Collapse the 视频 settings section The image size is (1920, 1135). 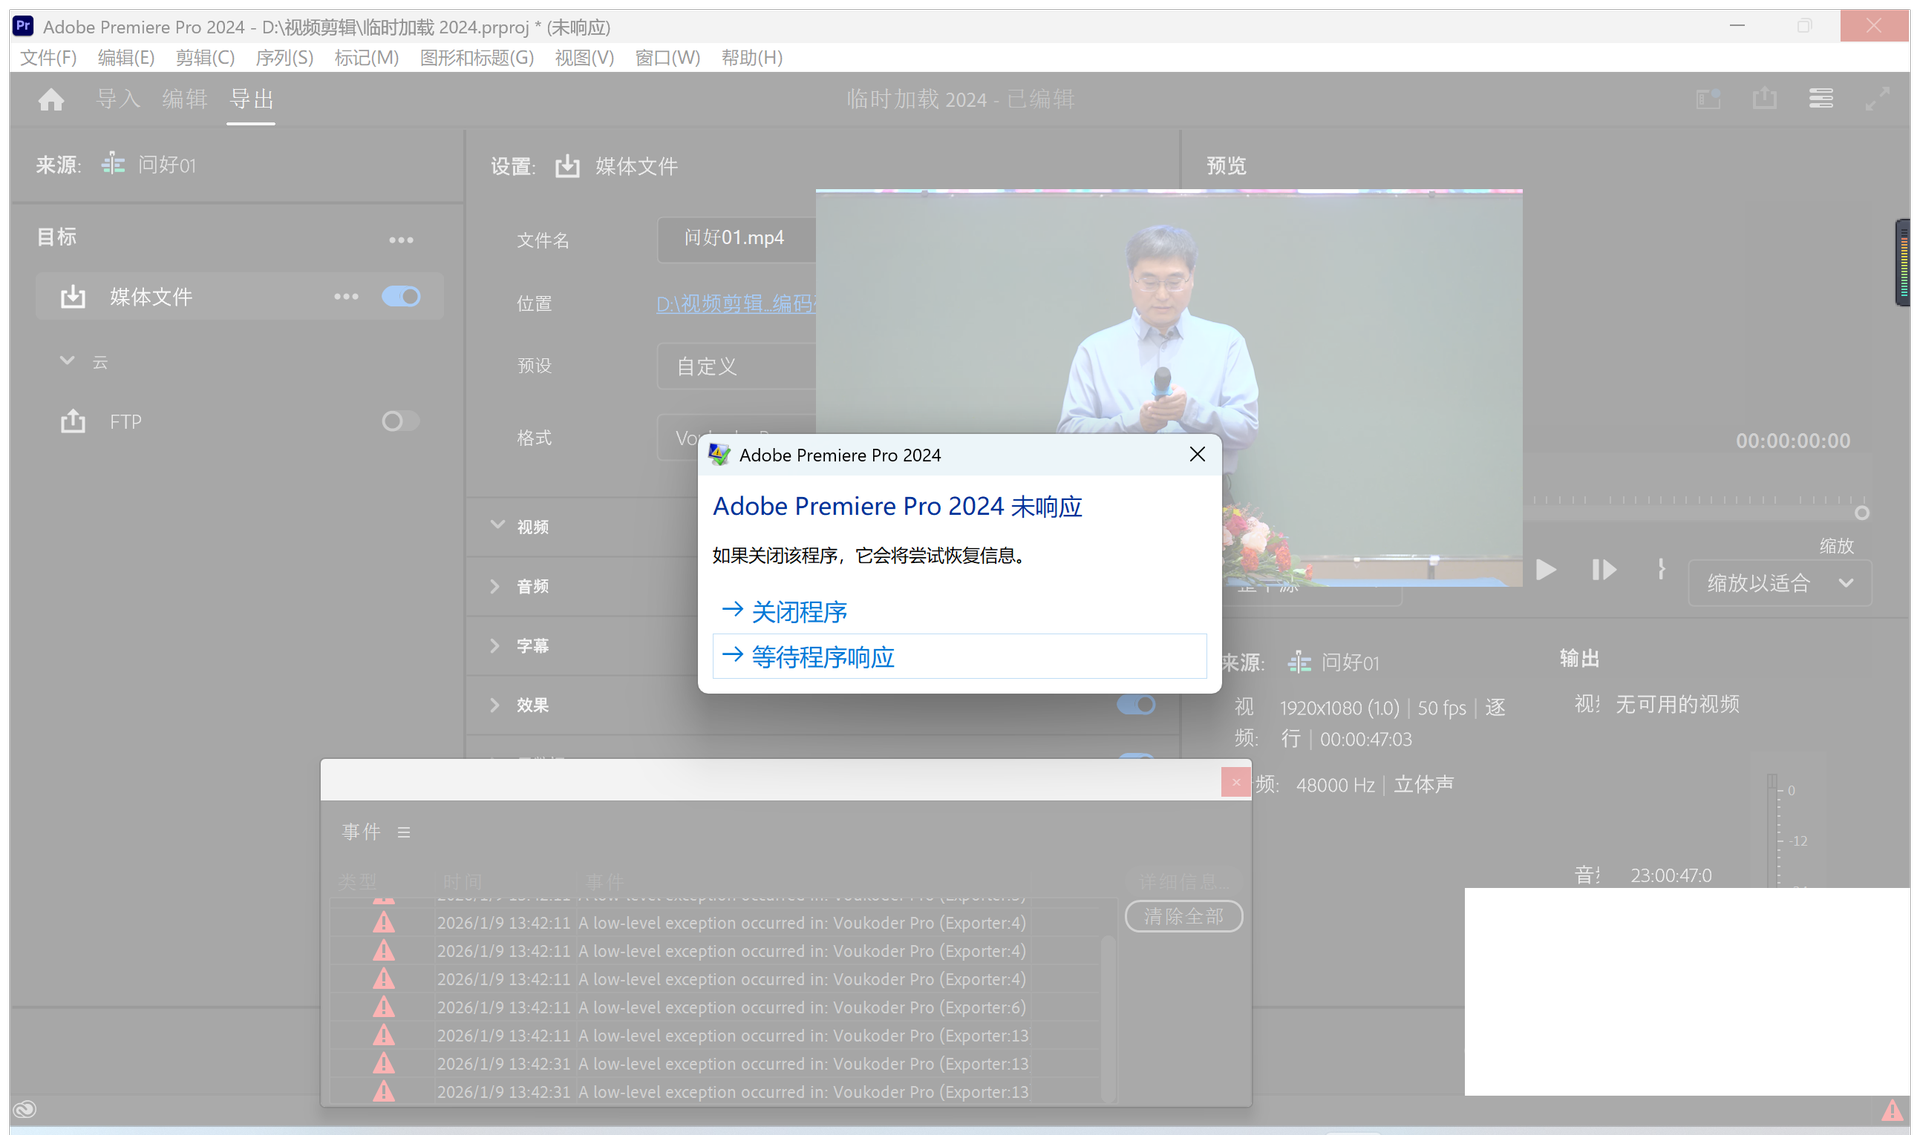(x=497, y=526)
